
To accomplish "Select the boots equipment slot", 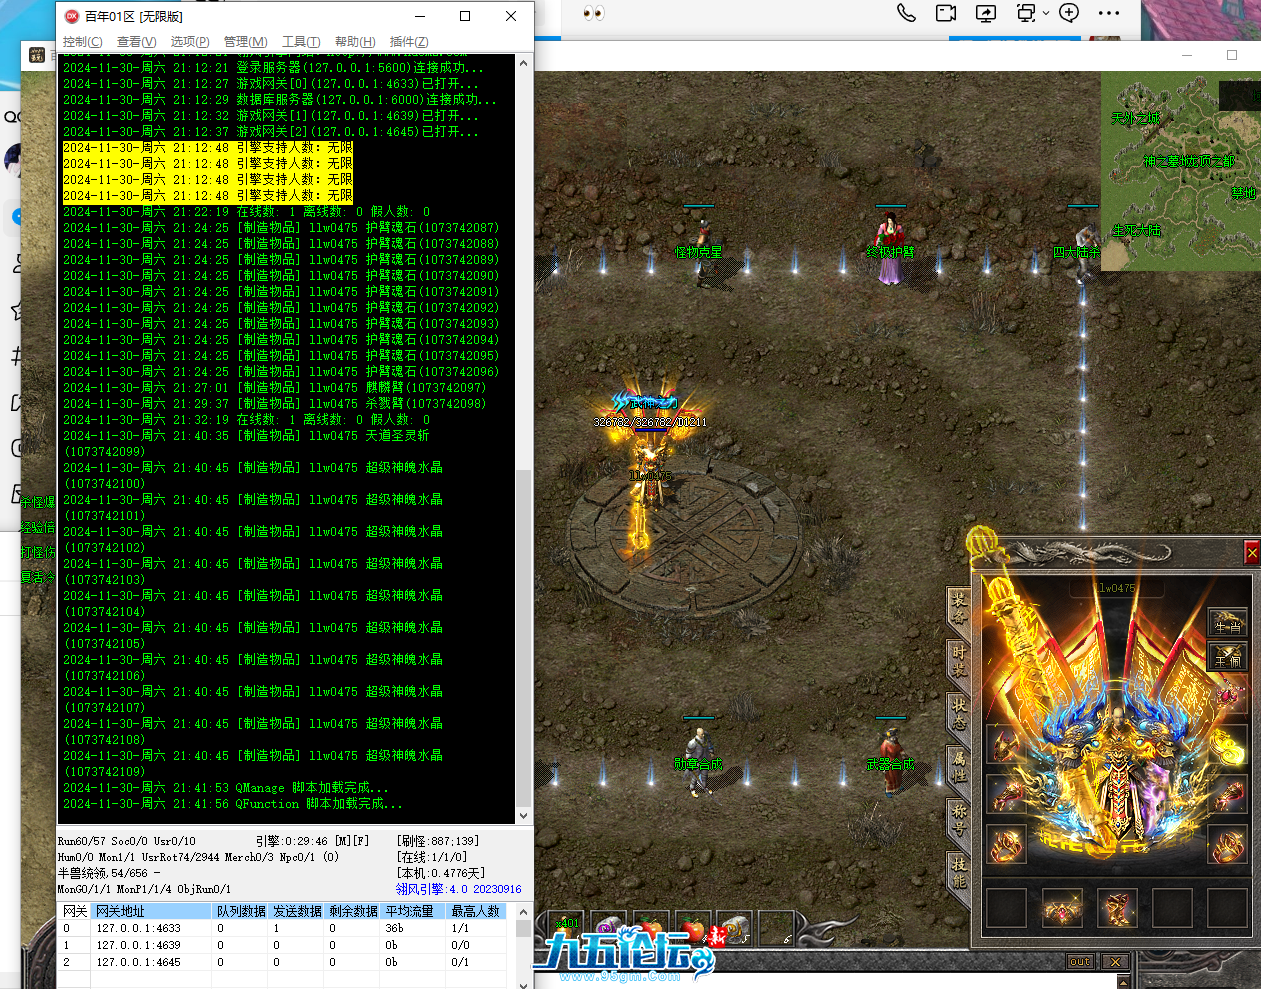I will [x=1116, y=909].
